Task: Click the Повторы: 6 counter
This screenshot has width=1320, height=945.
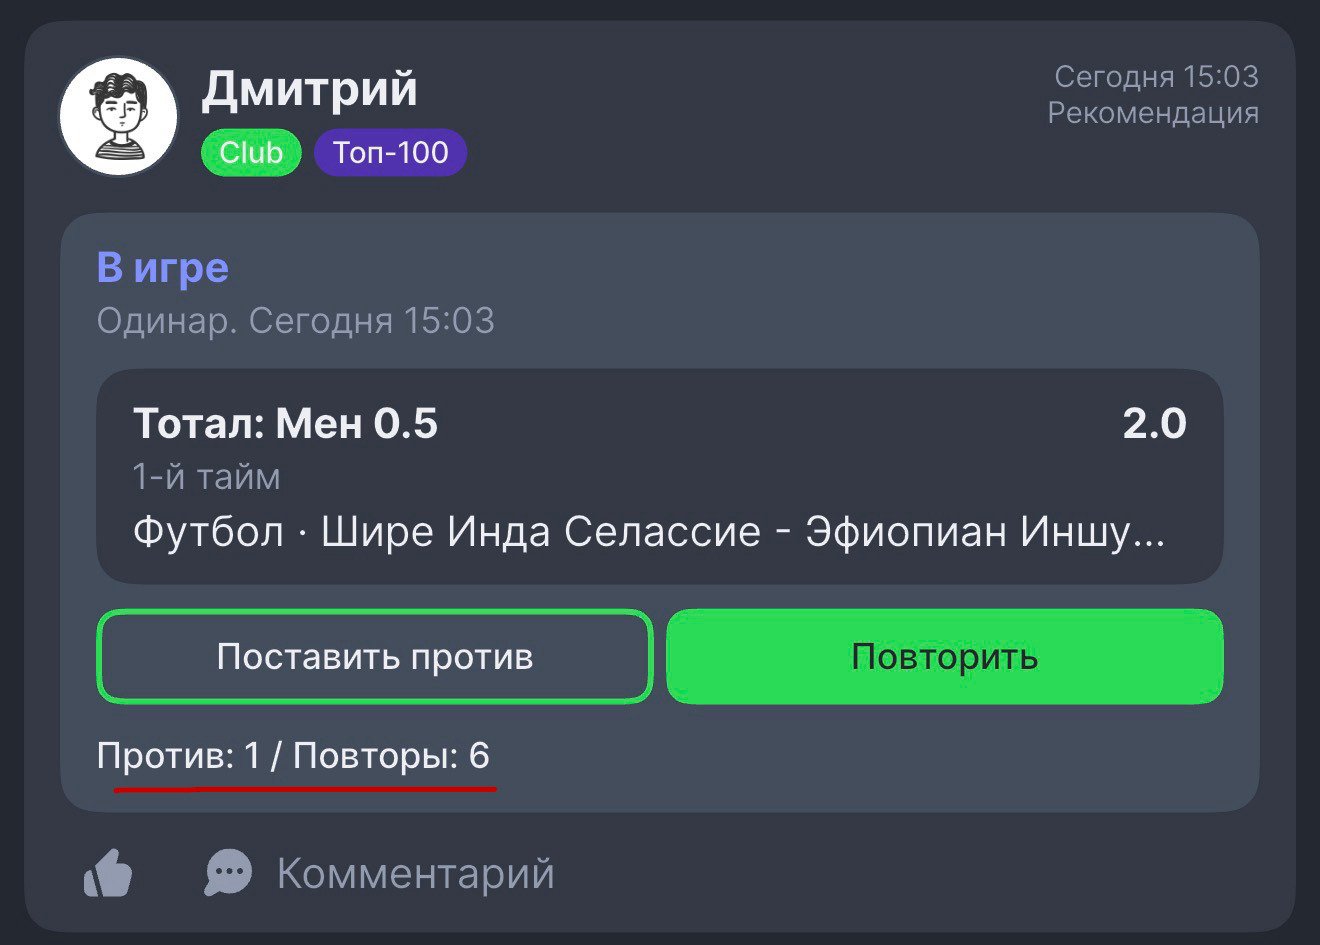Action: pos(391,756)
